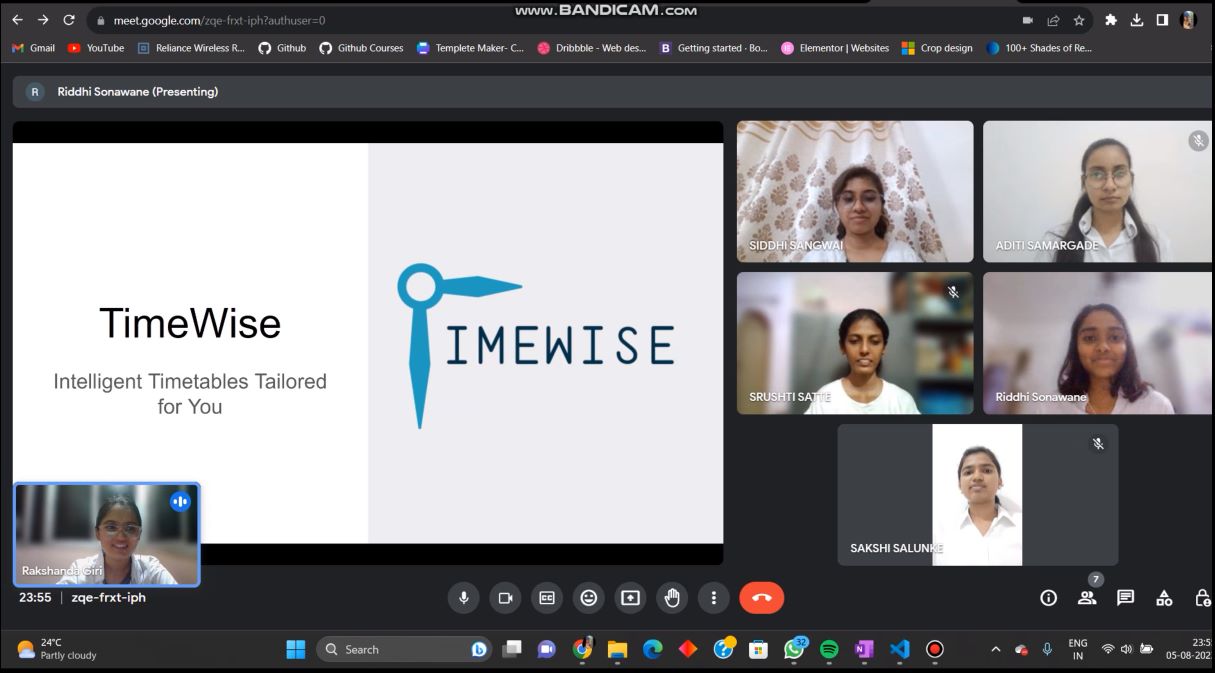Raise your hand in the meeting
This screenshot has height=673, width=1215.
[x=671, y=597]
